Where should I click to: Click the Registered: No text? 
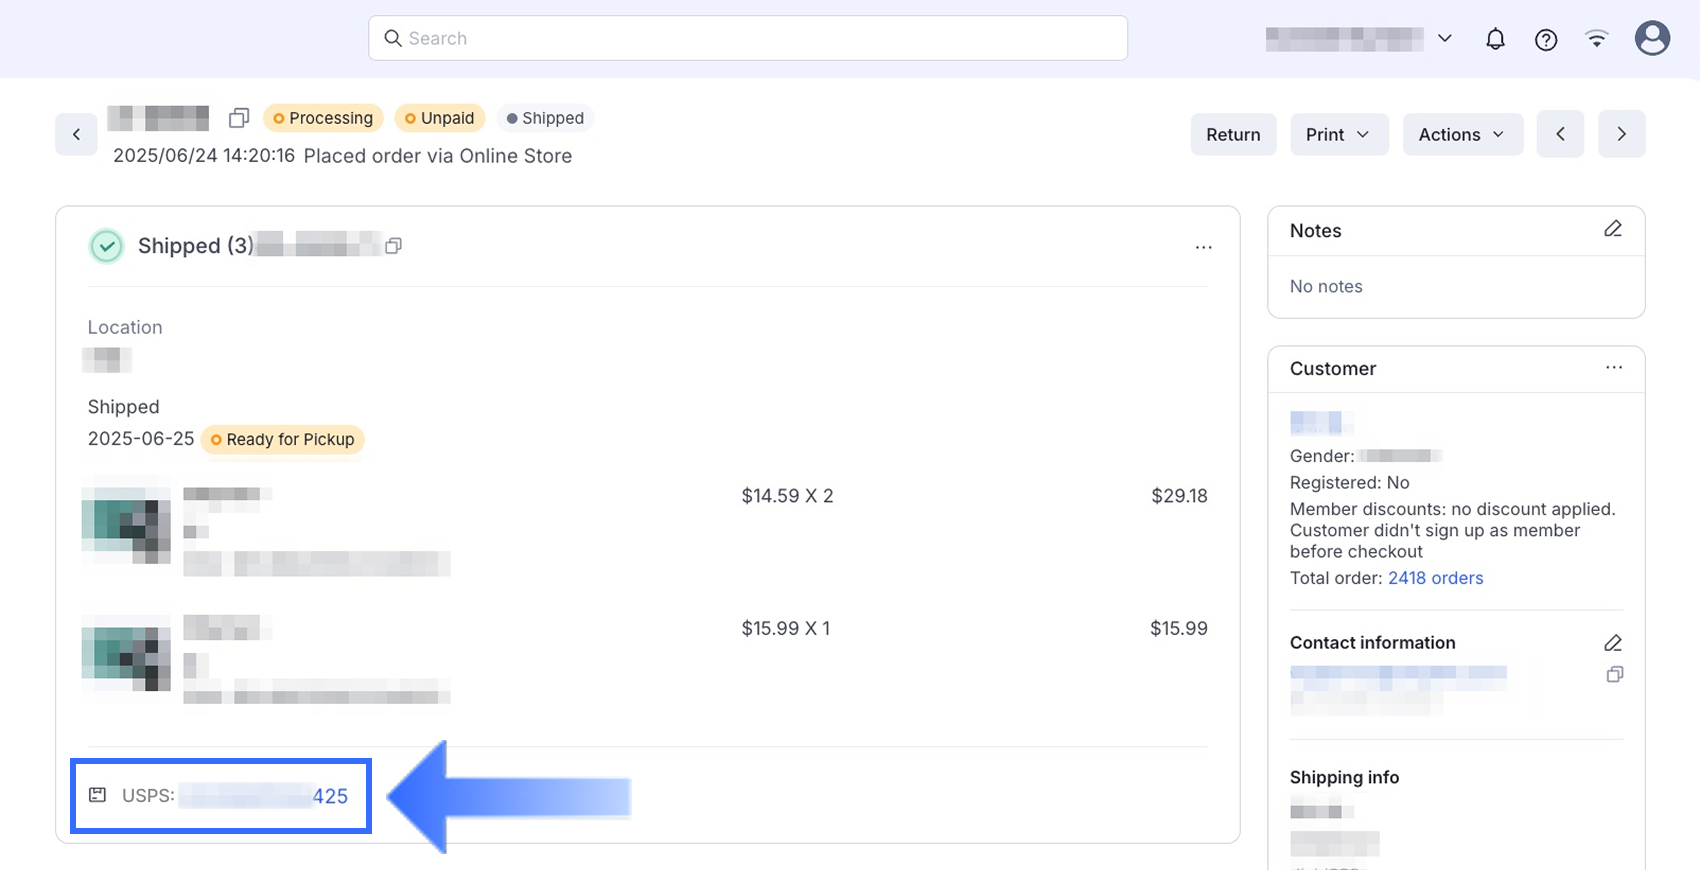coord(1349,483)
